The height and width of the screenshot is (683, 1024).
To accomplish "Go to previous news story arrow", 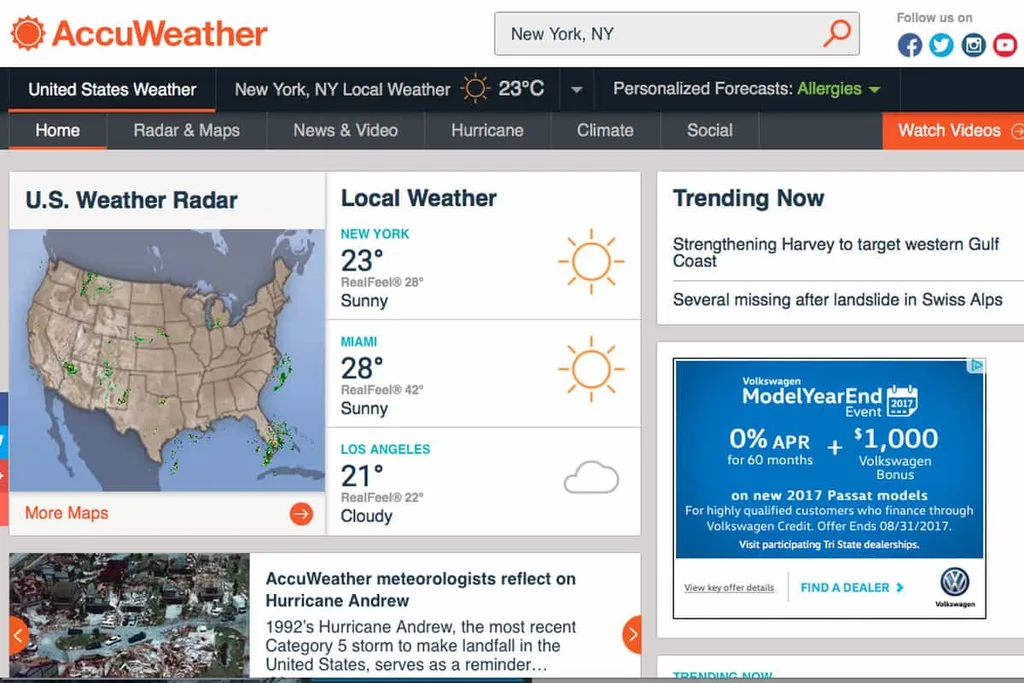I will [18, 634].
